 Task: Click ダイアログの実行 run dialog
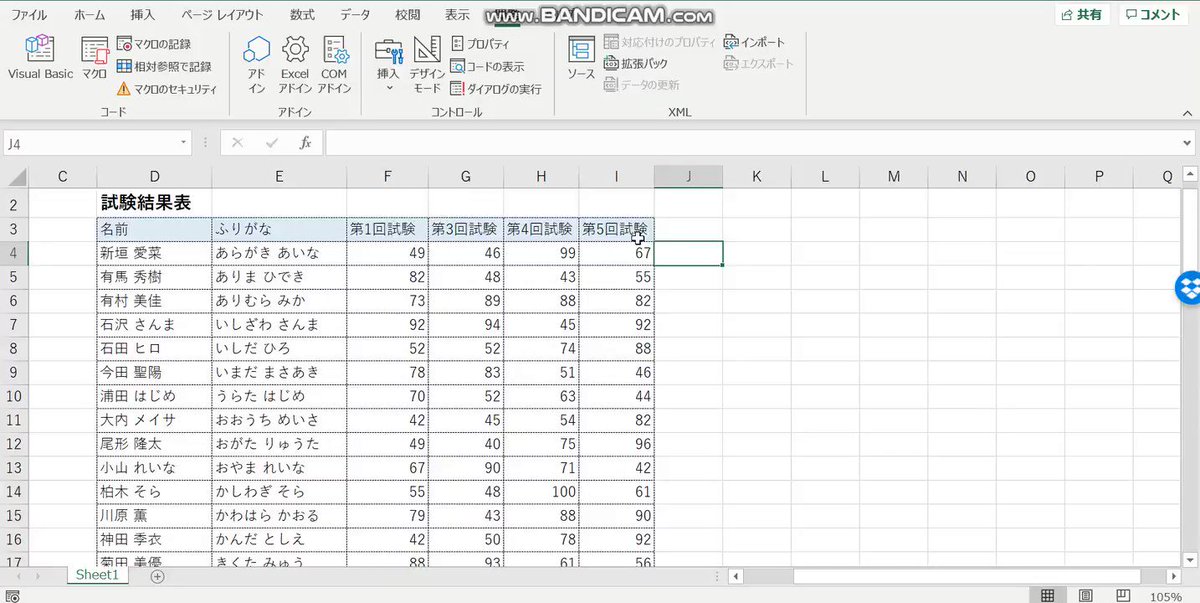pos(496,89)
